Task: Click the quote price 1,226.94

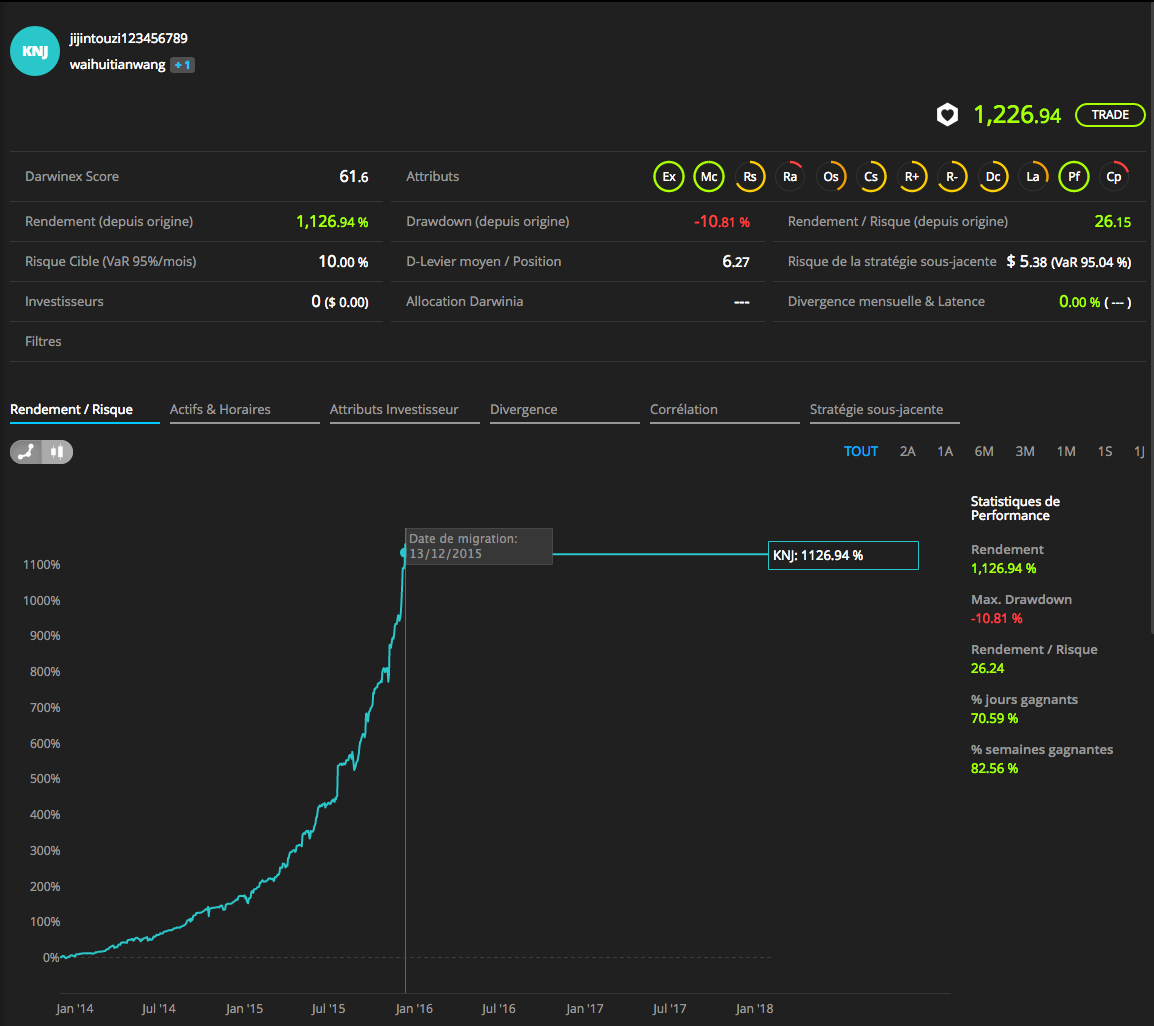Action: (x=1016, y=115)
